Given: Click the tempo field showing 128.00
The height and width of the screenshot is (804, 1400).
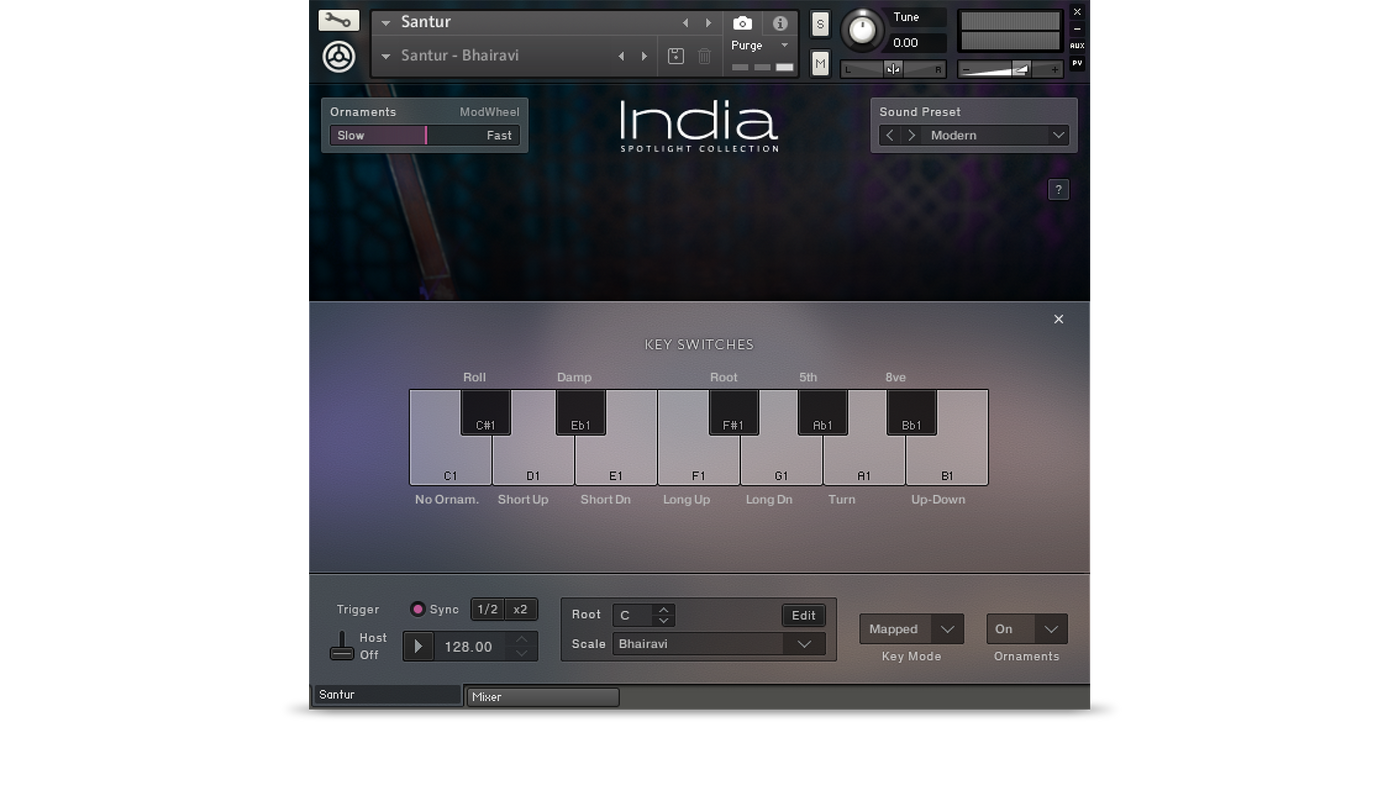Looking at the screenshot, I should click(468, 647).
